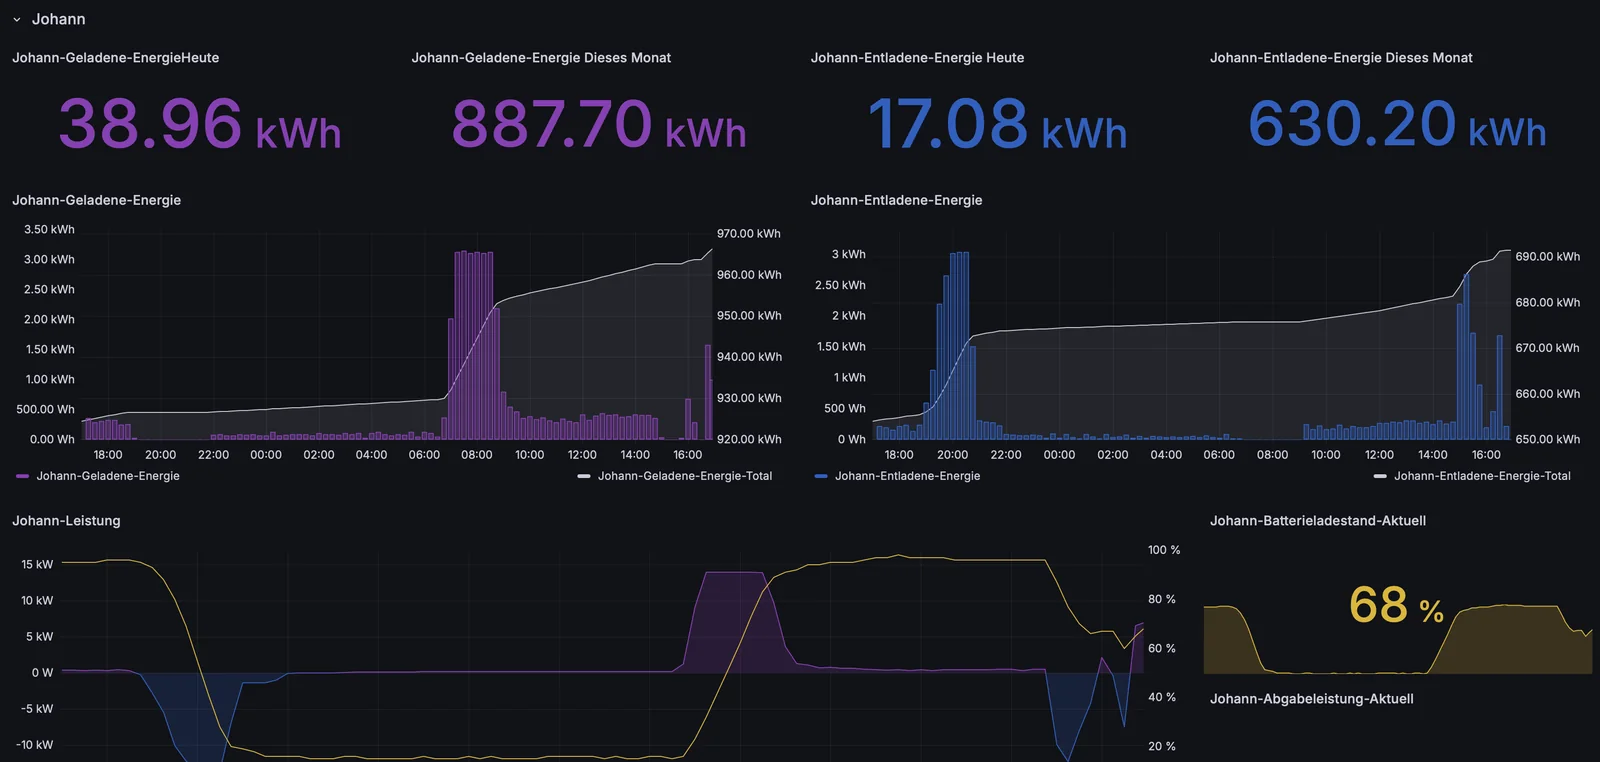
Task: Open Johann-Geladene-Energie chart panel title
Action: [x=96, y=200]
